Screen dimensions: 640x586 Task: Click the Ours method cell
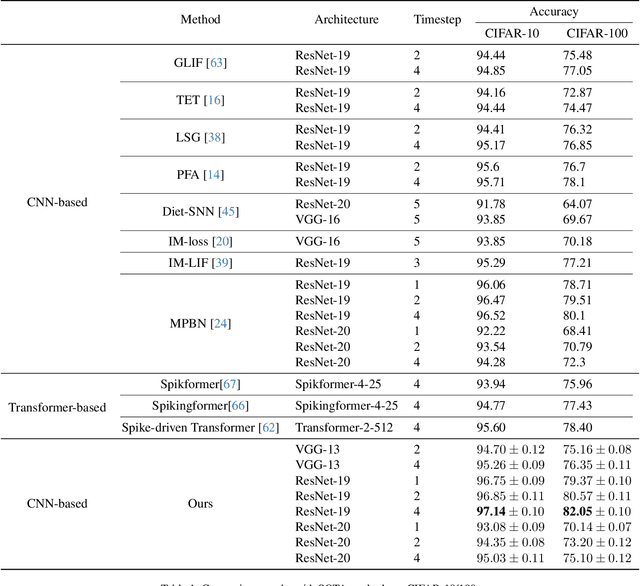[200, 504]
